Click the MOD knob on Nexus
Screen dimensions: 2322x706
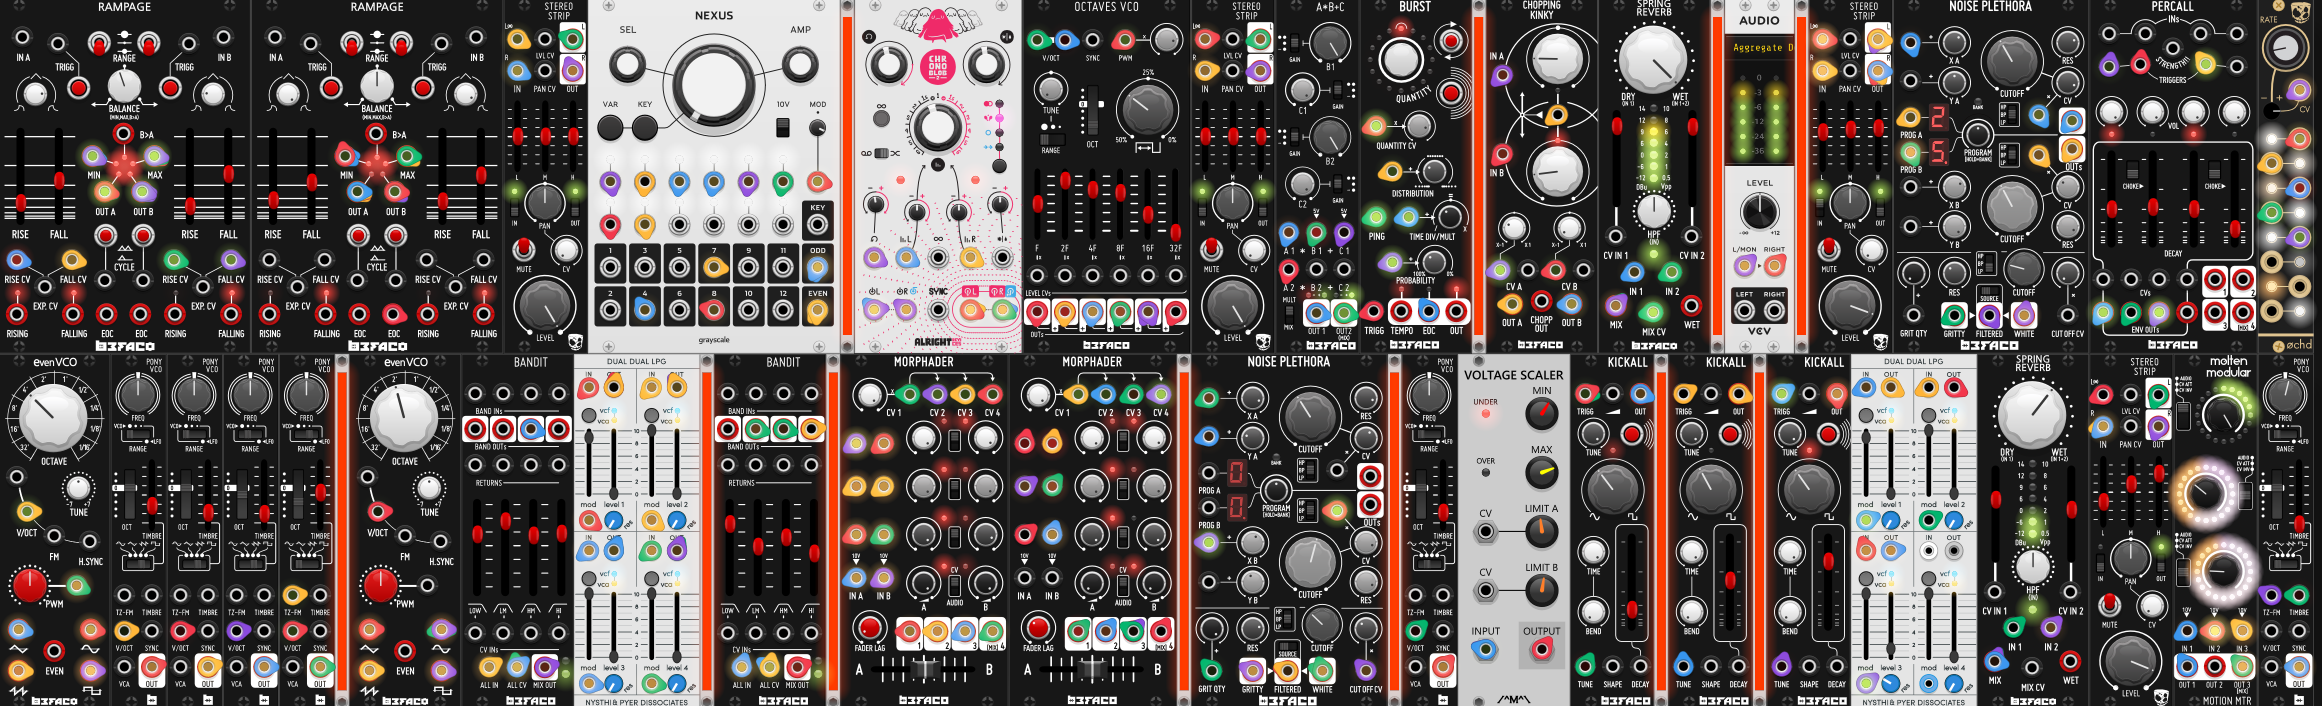tap(817, 128)
